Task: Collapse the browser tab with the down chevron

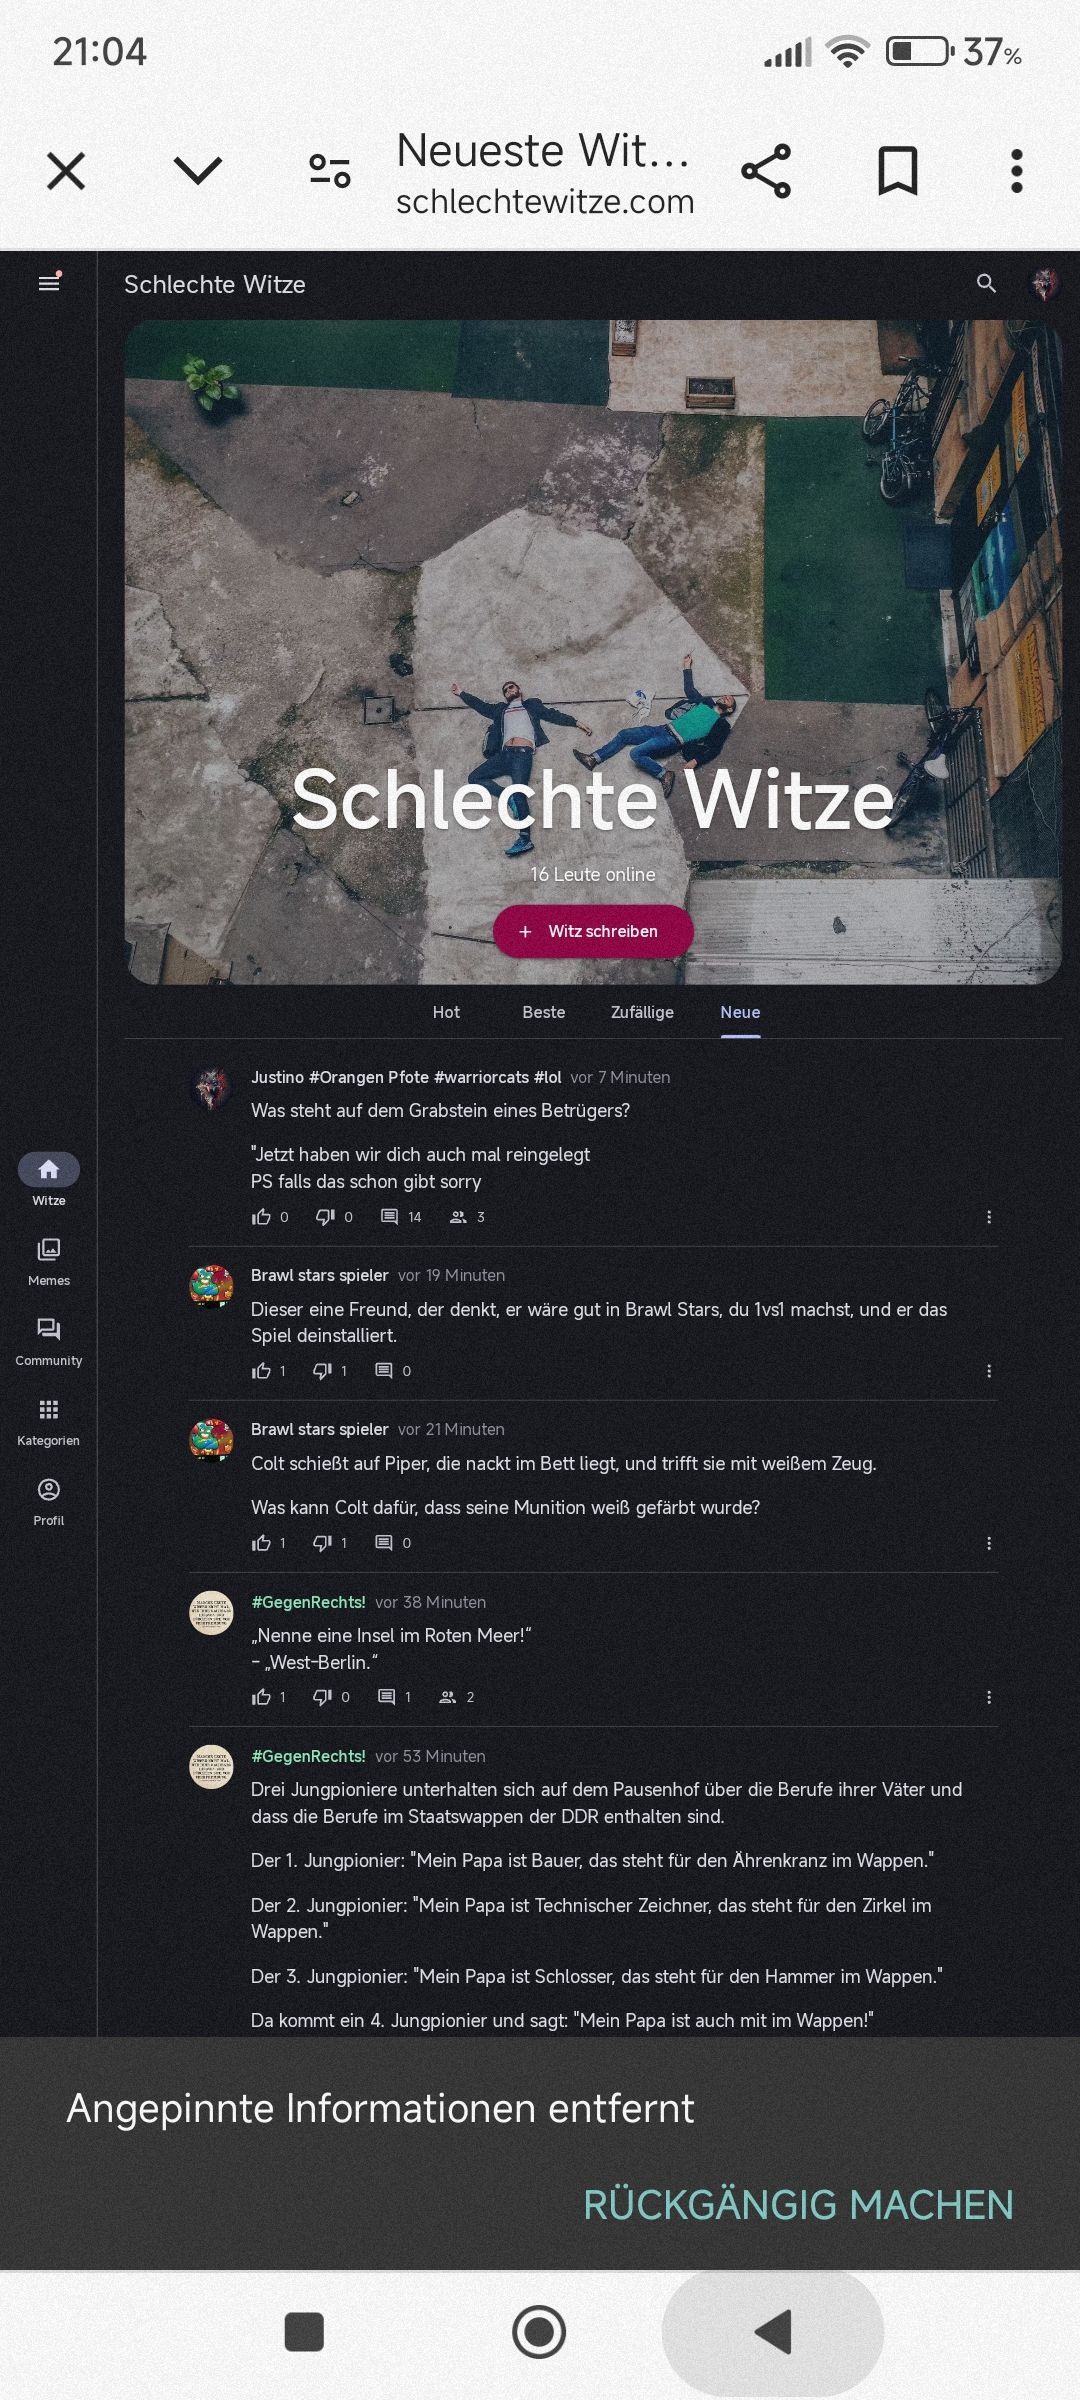Action: coord(198,171)
